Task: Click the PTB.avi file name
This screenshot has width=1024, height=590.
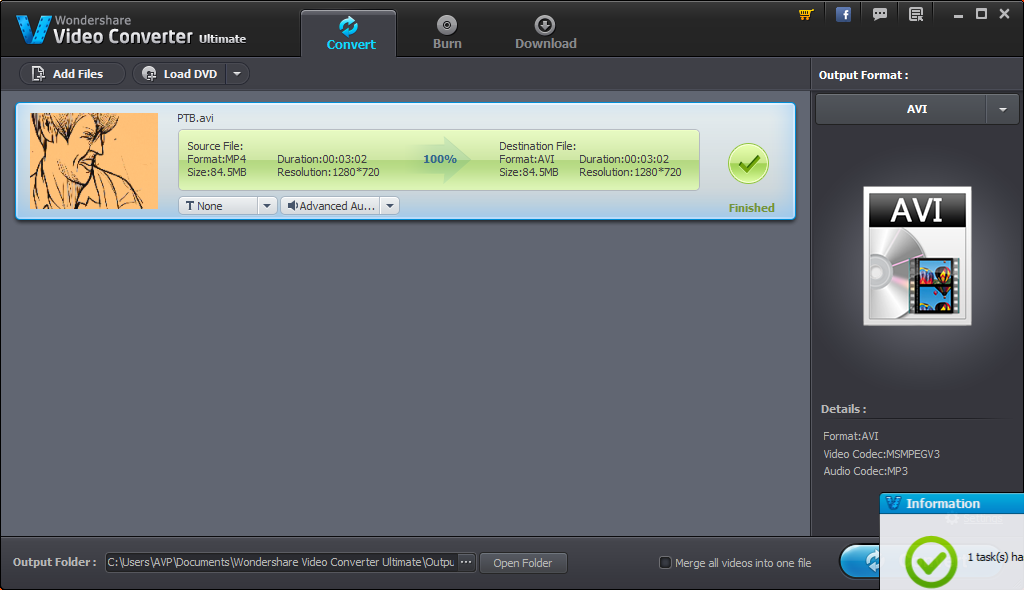Action: tap(195, 118)
